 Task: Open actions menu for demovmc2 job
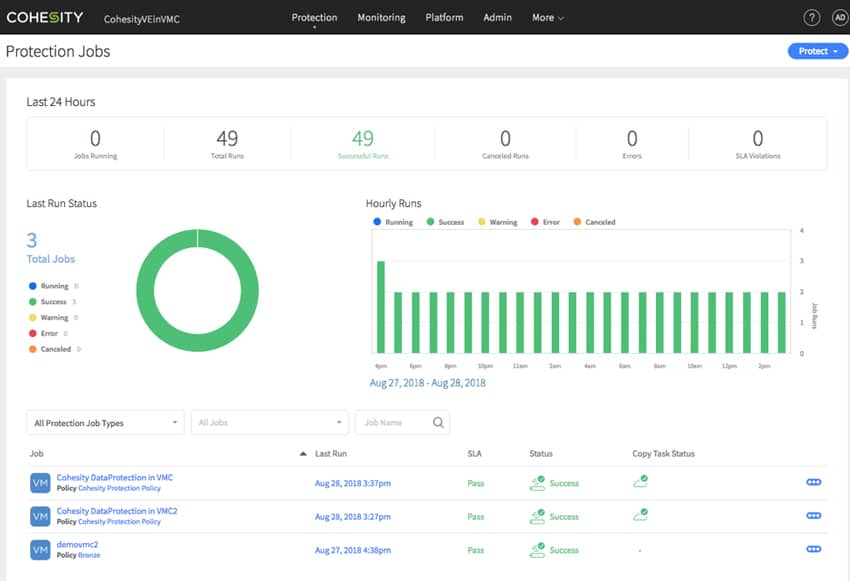point(814,549)
